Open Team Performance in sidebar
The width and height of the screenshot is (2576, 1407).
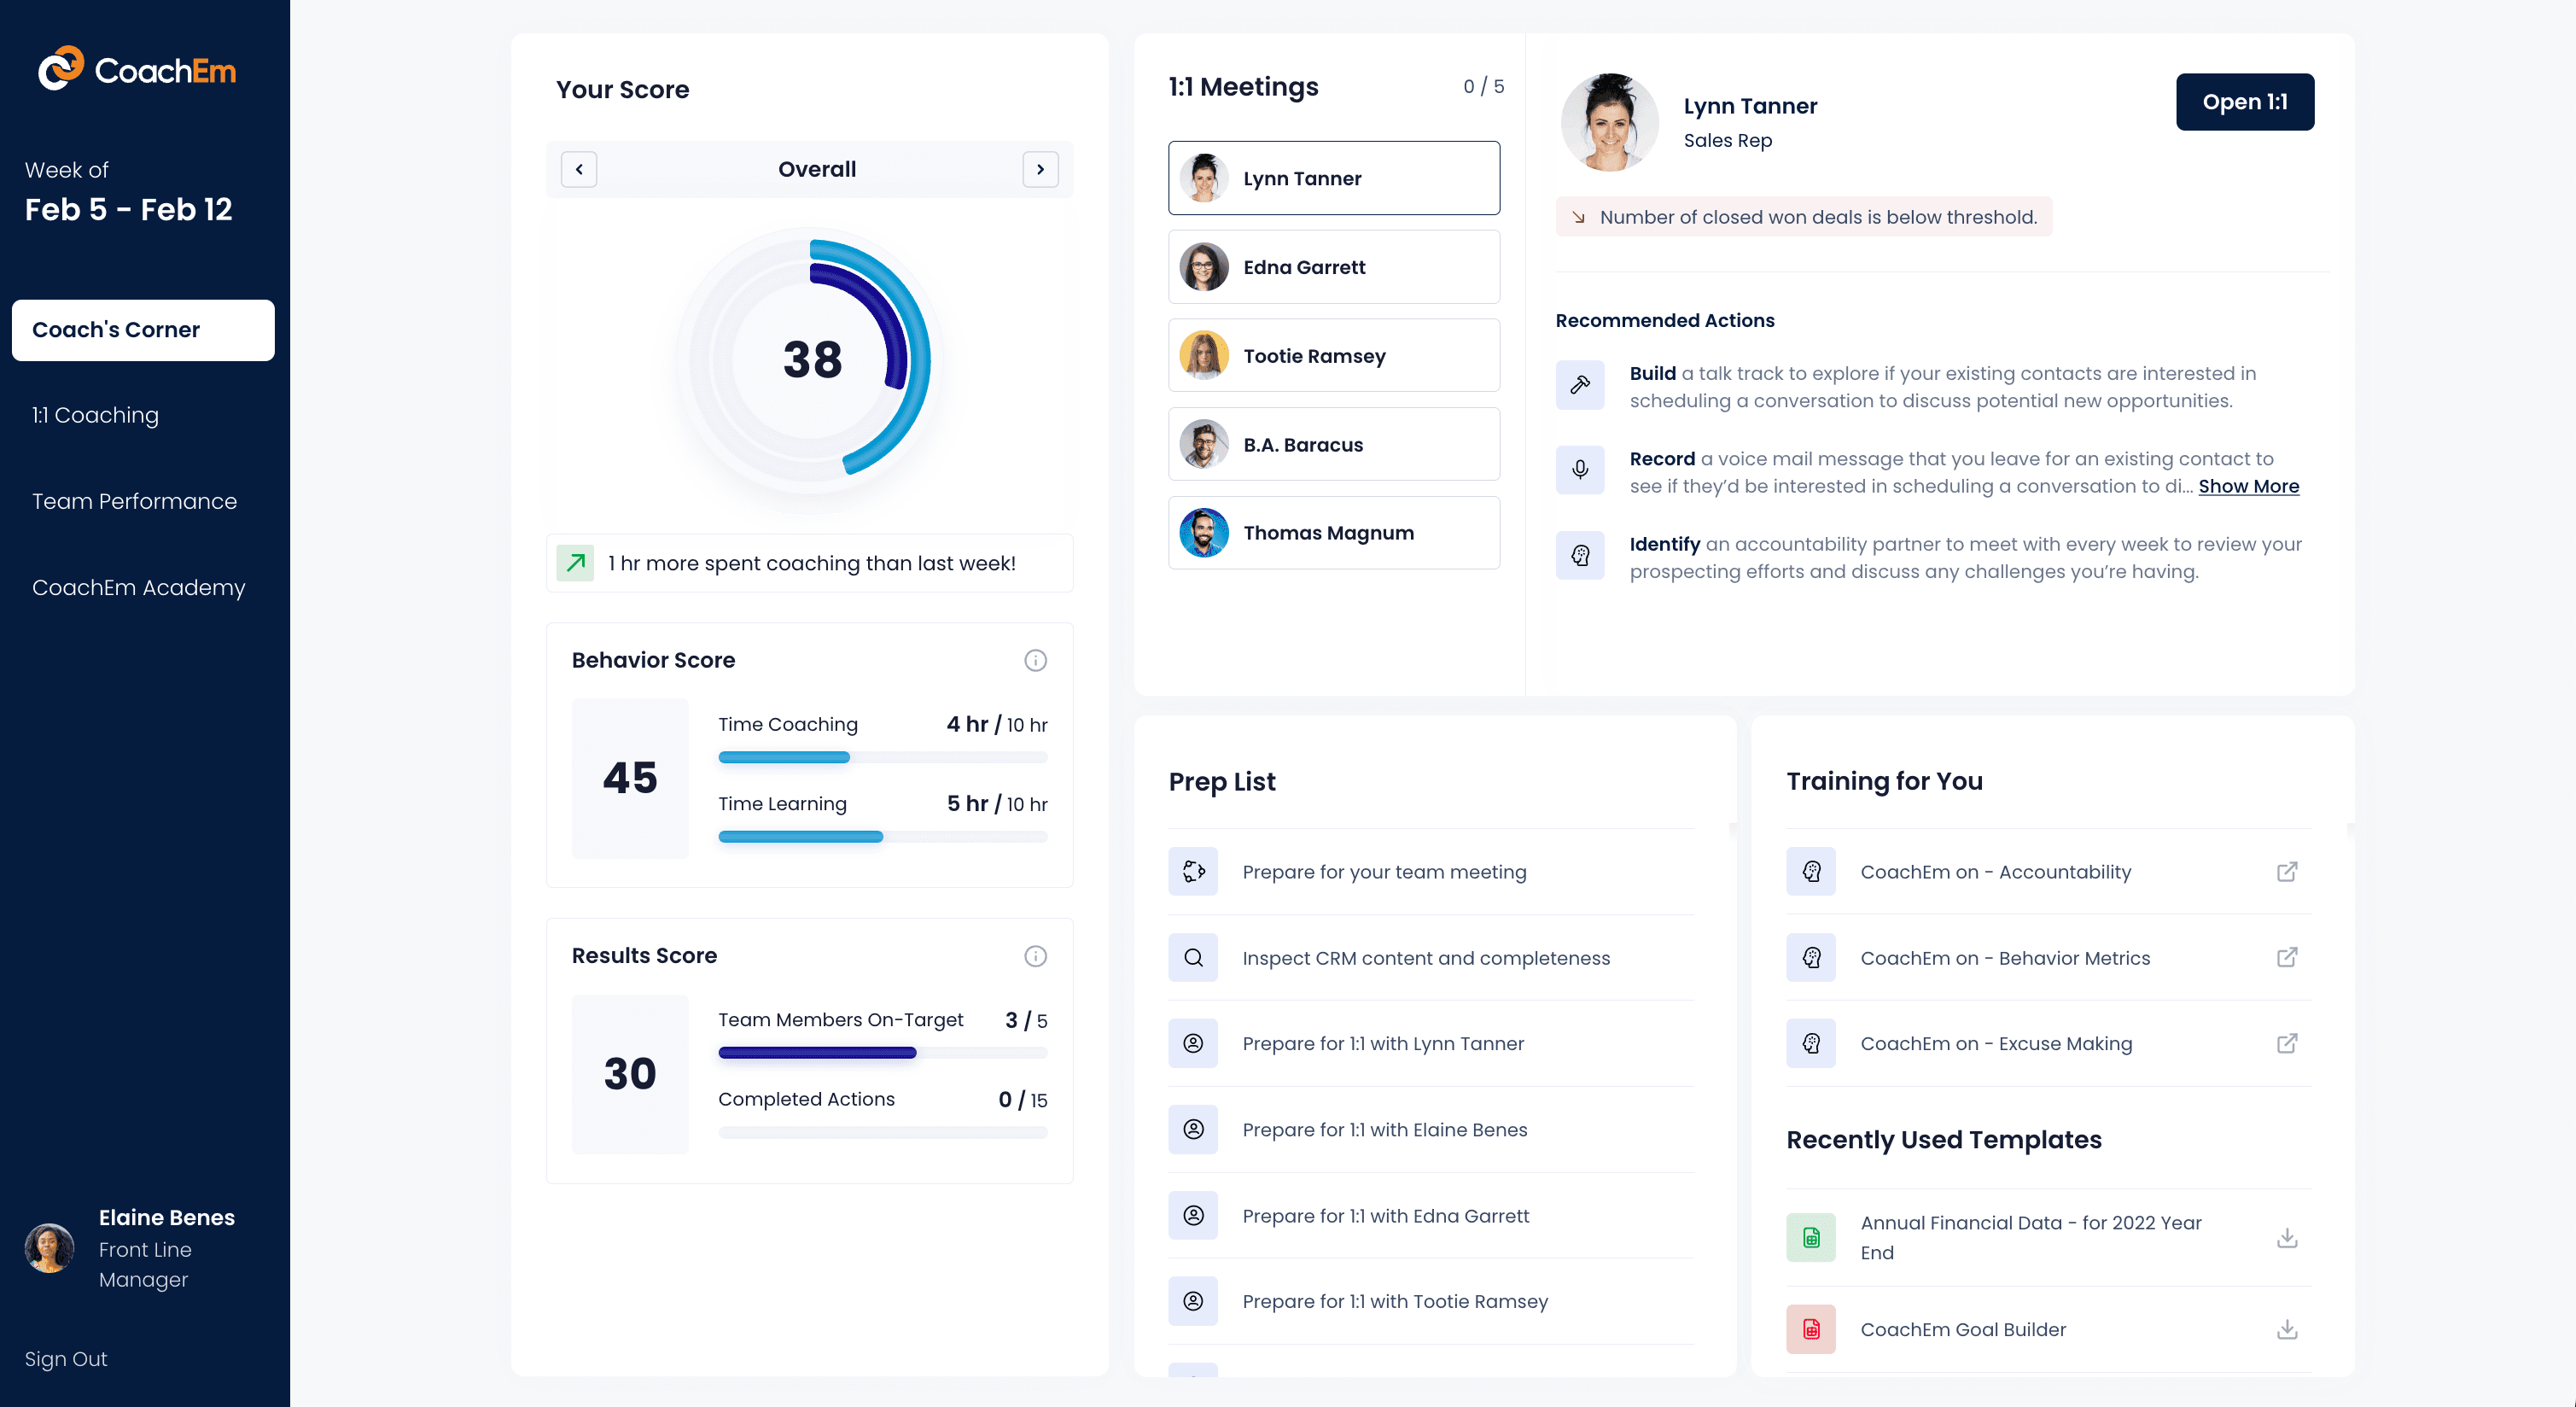coord(134,501)
